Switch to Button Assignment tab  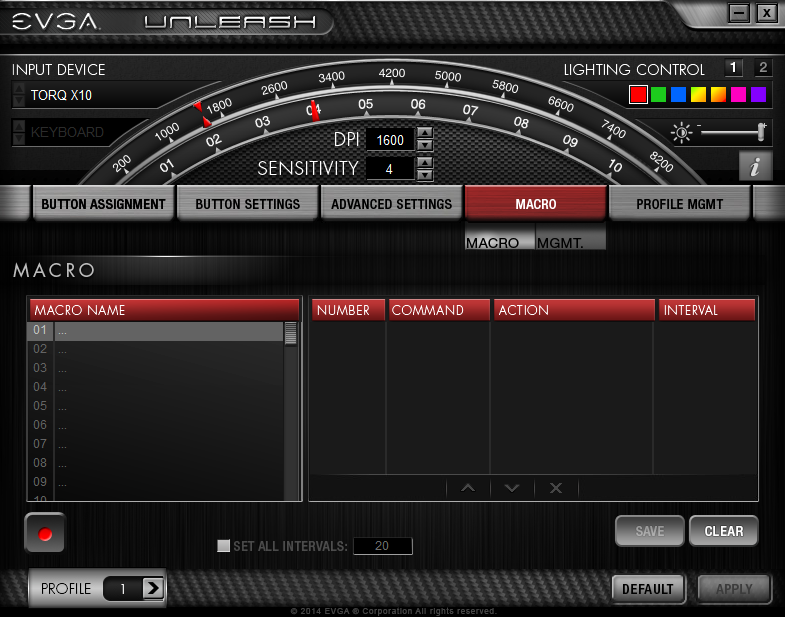click(103, 204)
